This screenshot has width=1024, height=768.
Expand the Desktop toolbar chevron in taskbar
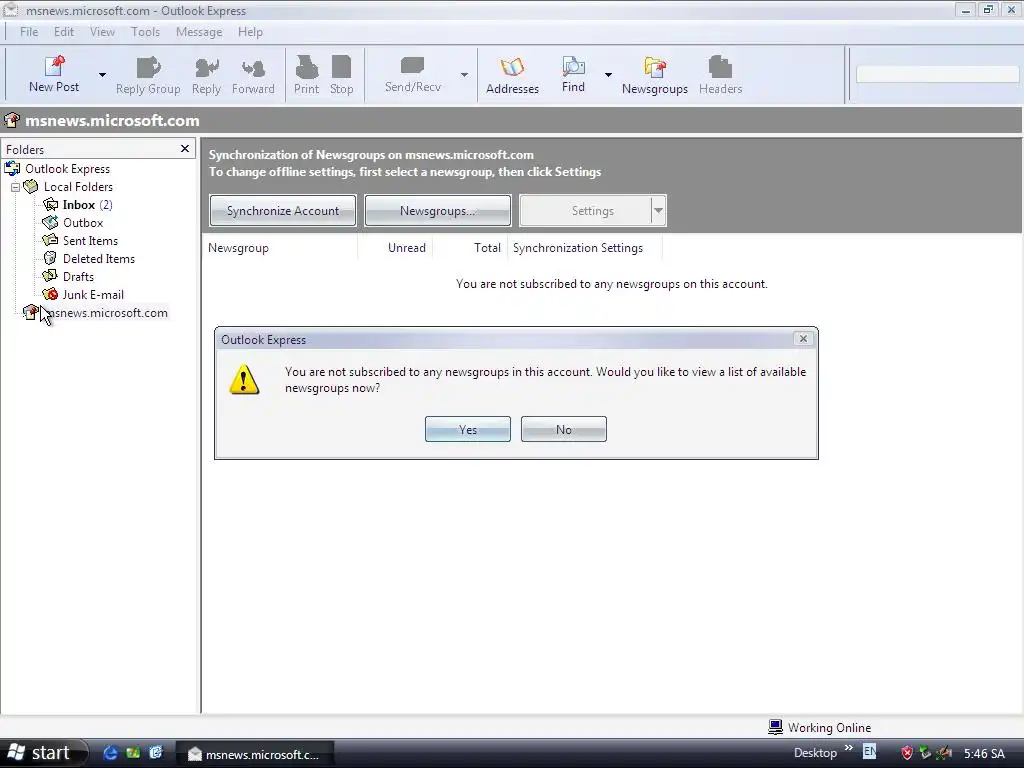click(848, 748)
